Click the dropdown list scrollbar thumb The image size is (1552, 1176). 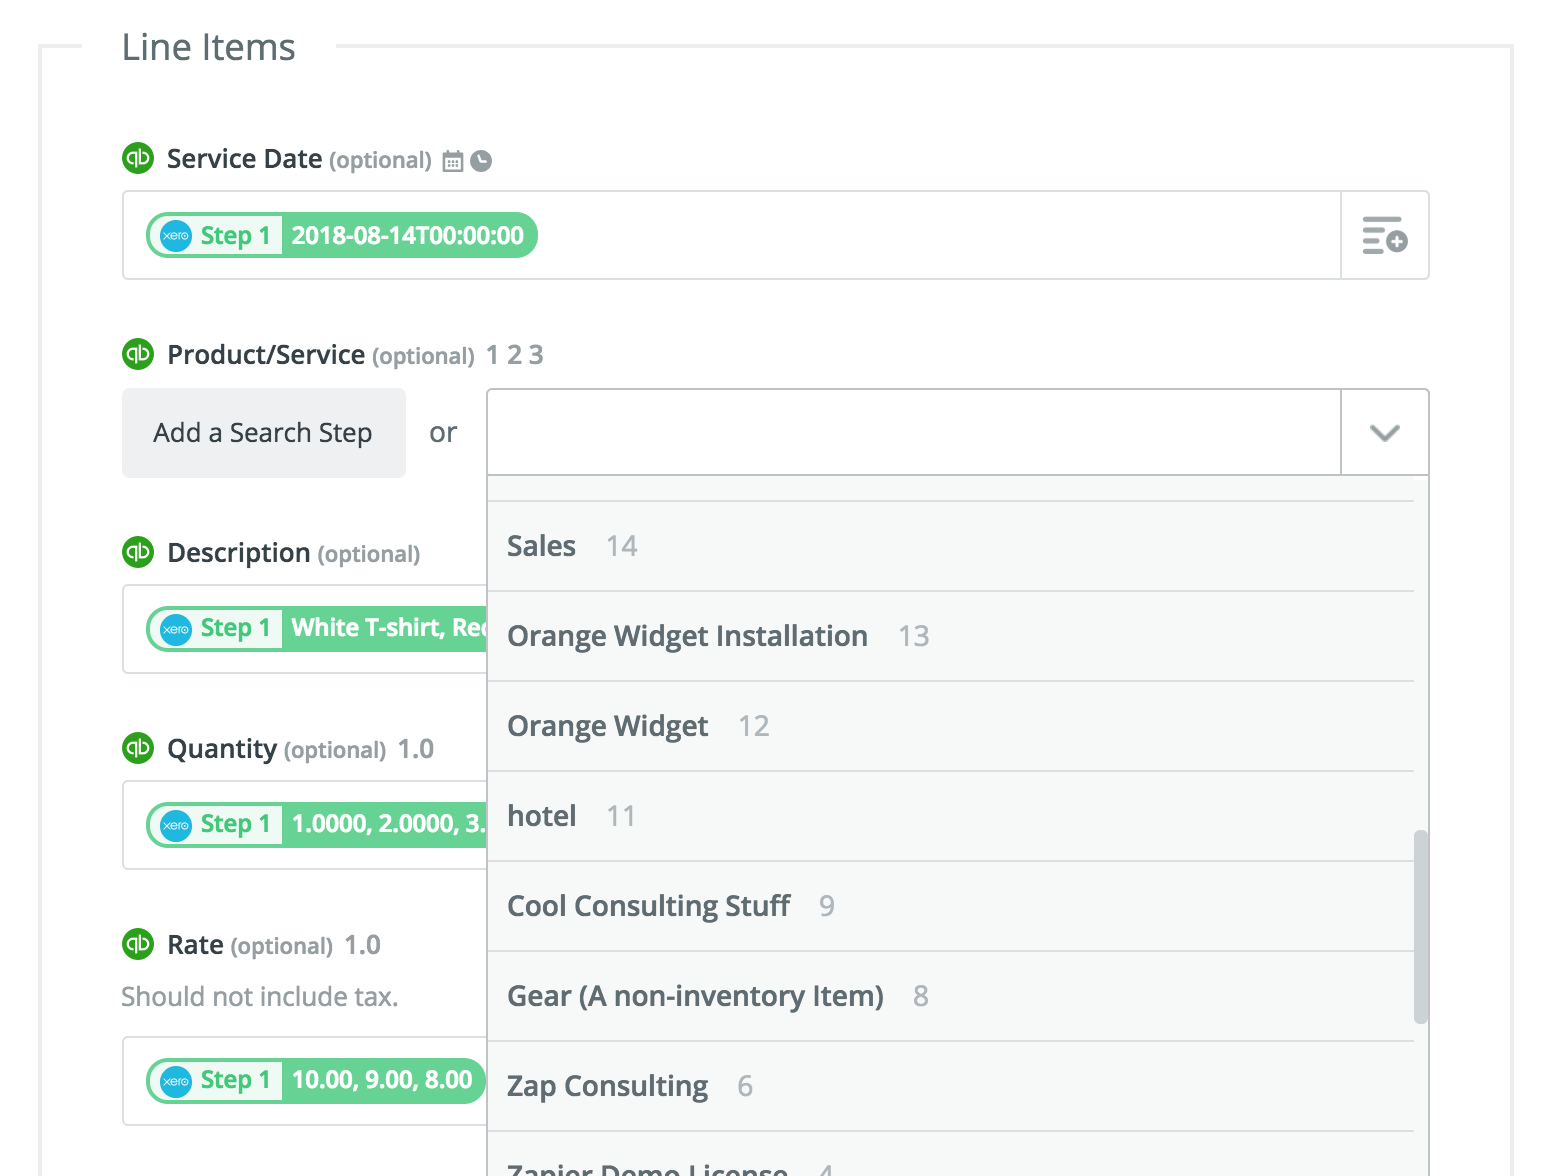pos(1421,927)
